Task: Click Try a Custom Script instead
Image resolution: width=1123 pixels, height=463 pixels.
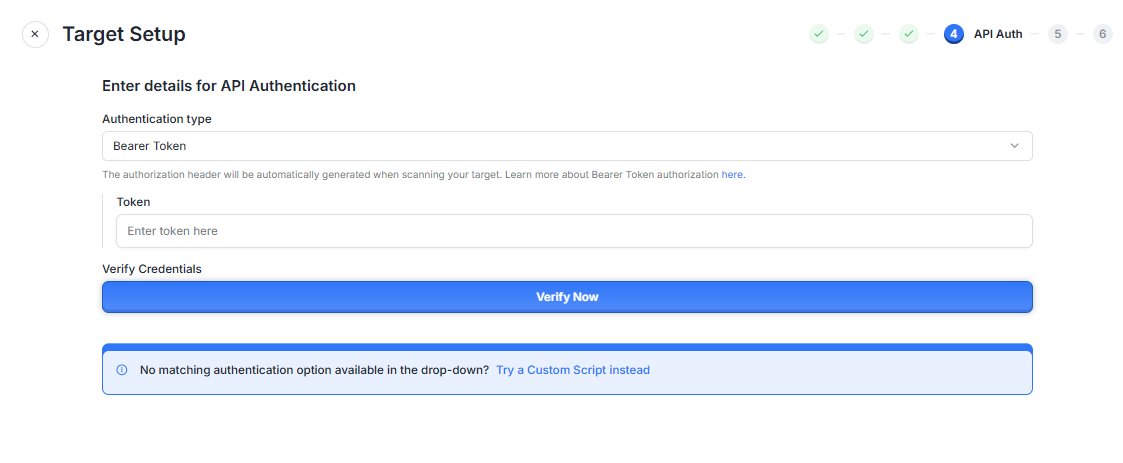Action: pos(573,371)
